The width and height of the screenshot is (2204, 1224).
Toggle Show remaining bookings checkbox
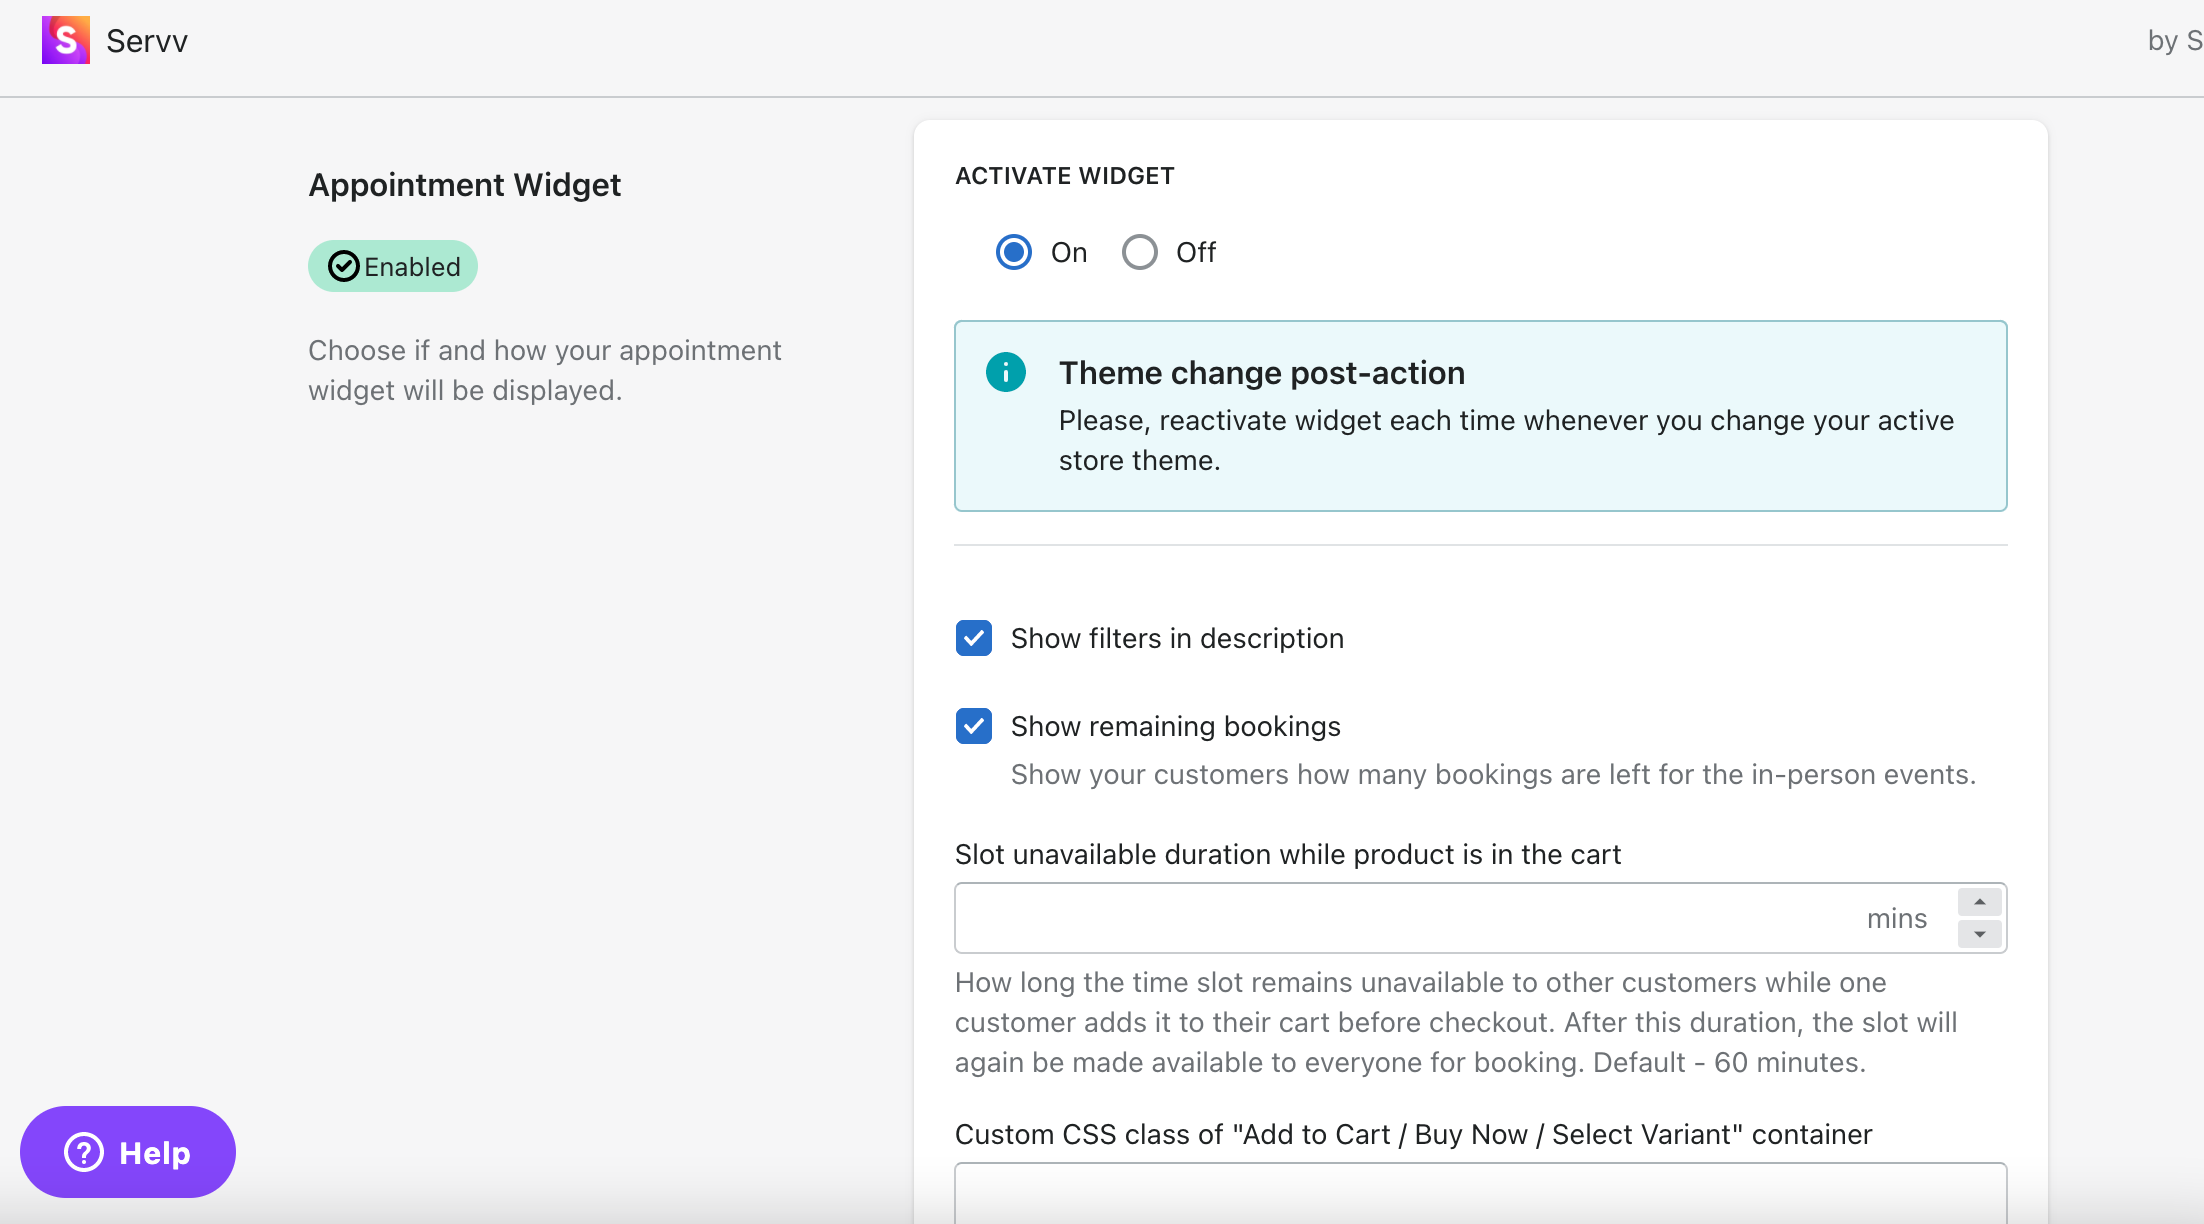pyautogui.click(x=973, y=726)
